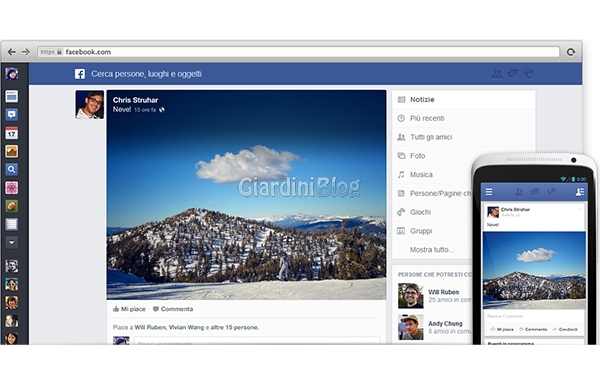Open Chris Struhar name link on post

[135, 100]
